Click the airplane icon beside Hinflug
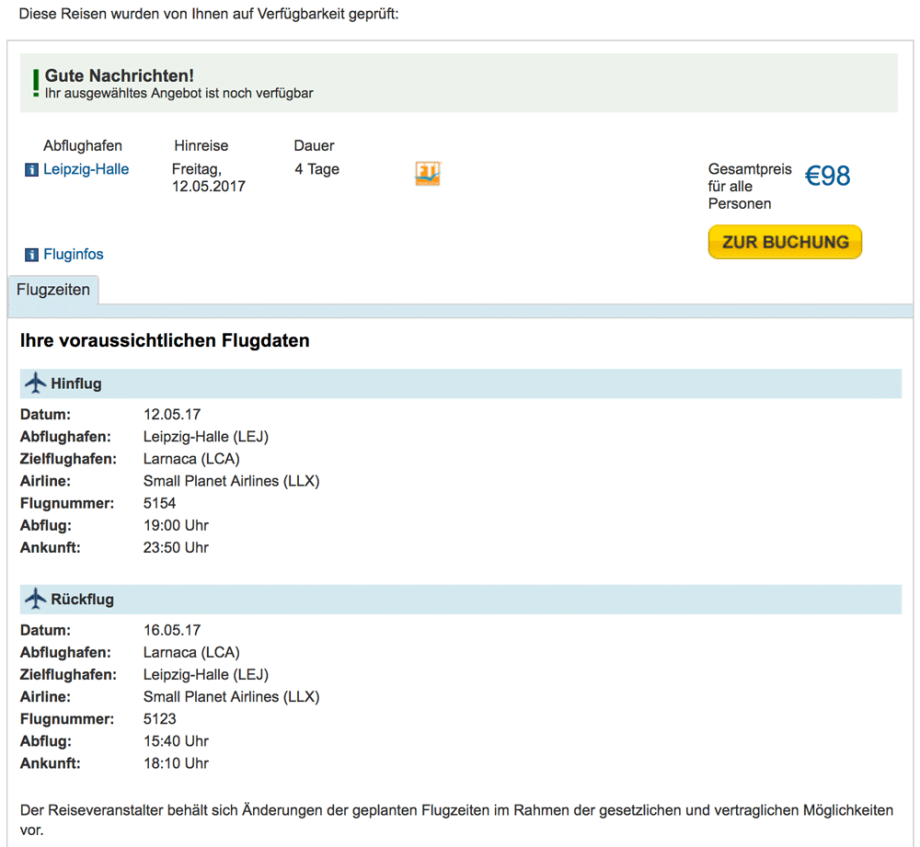Image resolution: width=920 pixels, height=847 pixels. (35, 383)
